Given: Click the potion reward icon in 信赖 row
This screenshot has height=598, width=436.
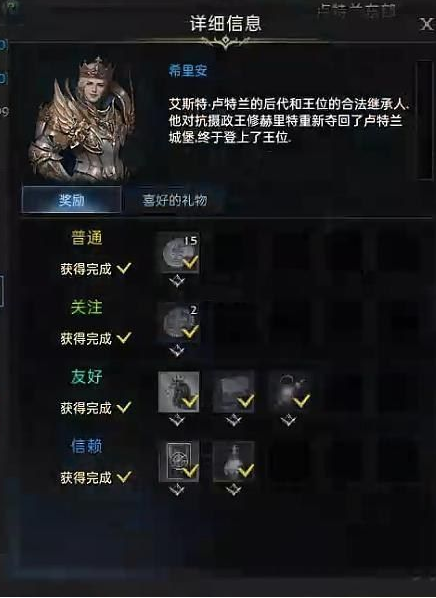Looking at the screenshot, I should tap(233, 461).
